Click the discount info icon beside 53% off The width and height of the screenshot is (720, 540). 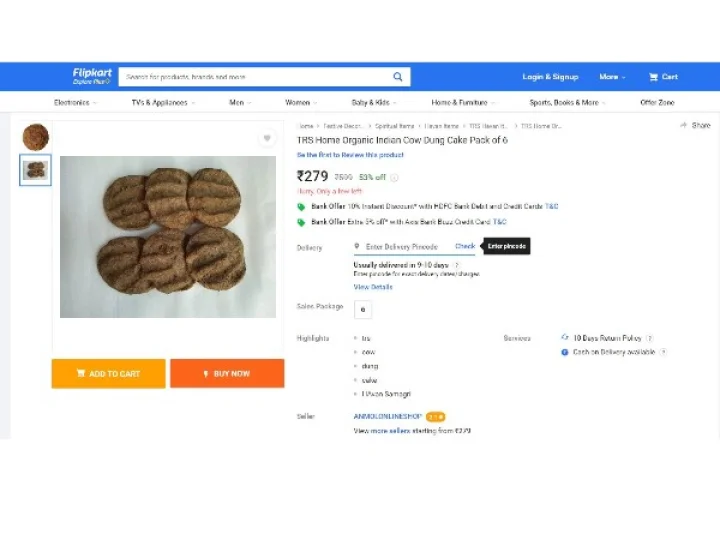394,178
